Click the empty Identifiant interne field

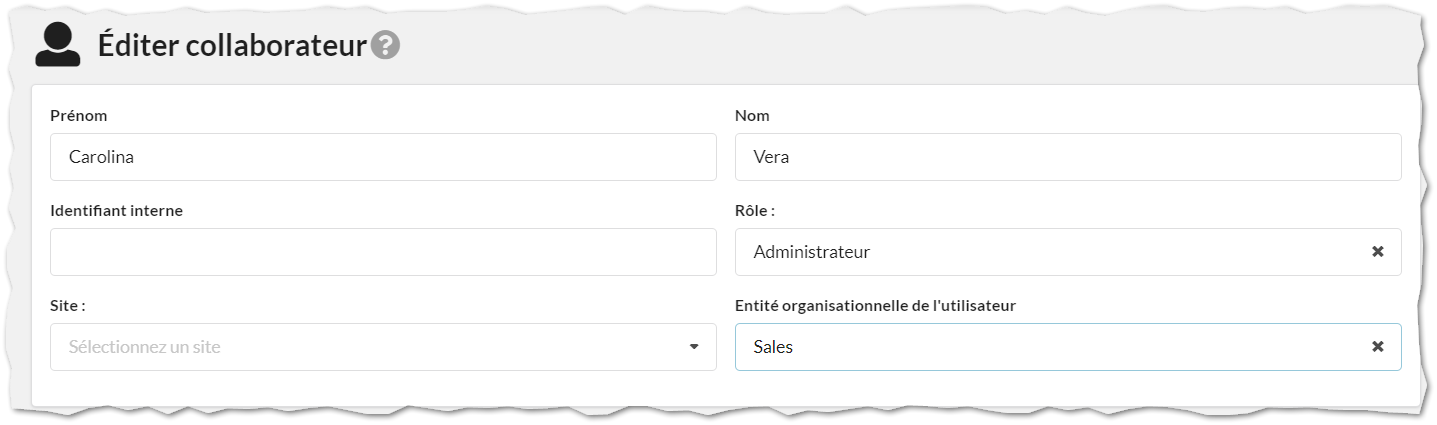click(x=383, y=252)
